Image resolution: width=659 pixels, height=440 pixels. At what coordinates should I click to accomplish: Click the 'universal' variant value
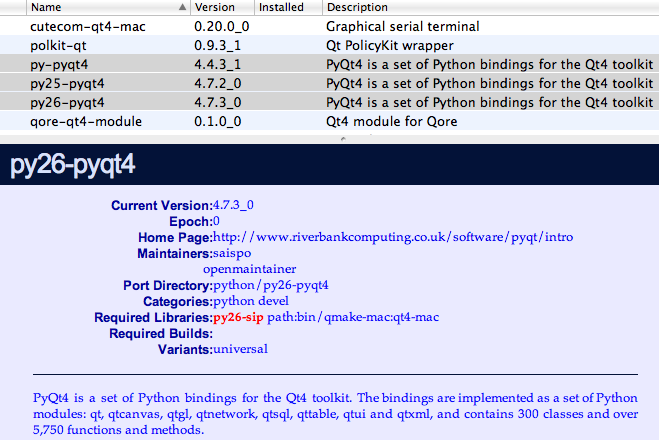[240, 349]
